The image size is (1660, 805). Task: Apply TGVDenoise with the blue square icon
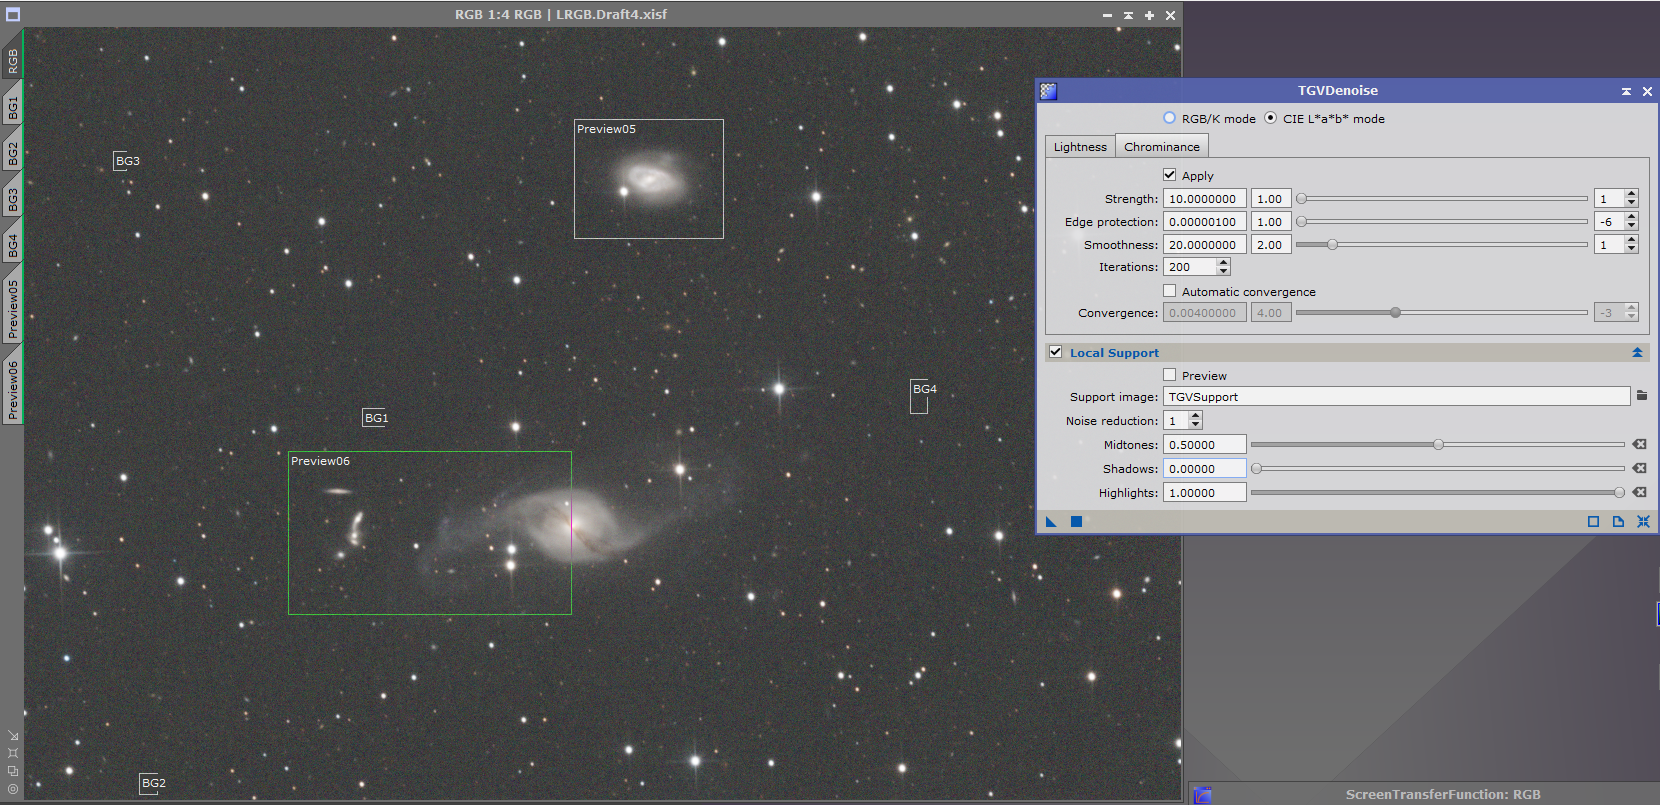coord(1076,522)
